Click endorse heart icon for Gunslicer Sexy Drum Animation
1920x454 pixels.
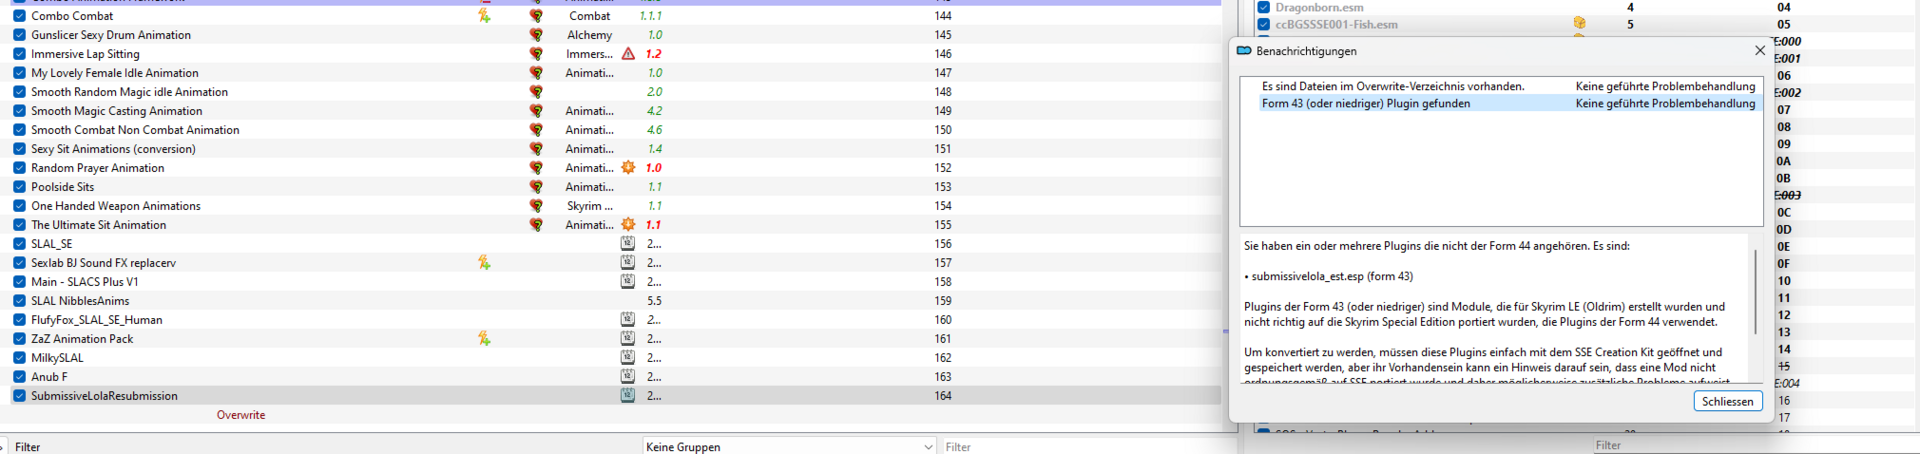point(536,35)
